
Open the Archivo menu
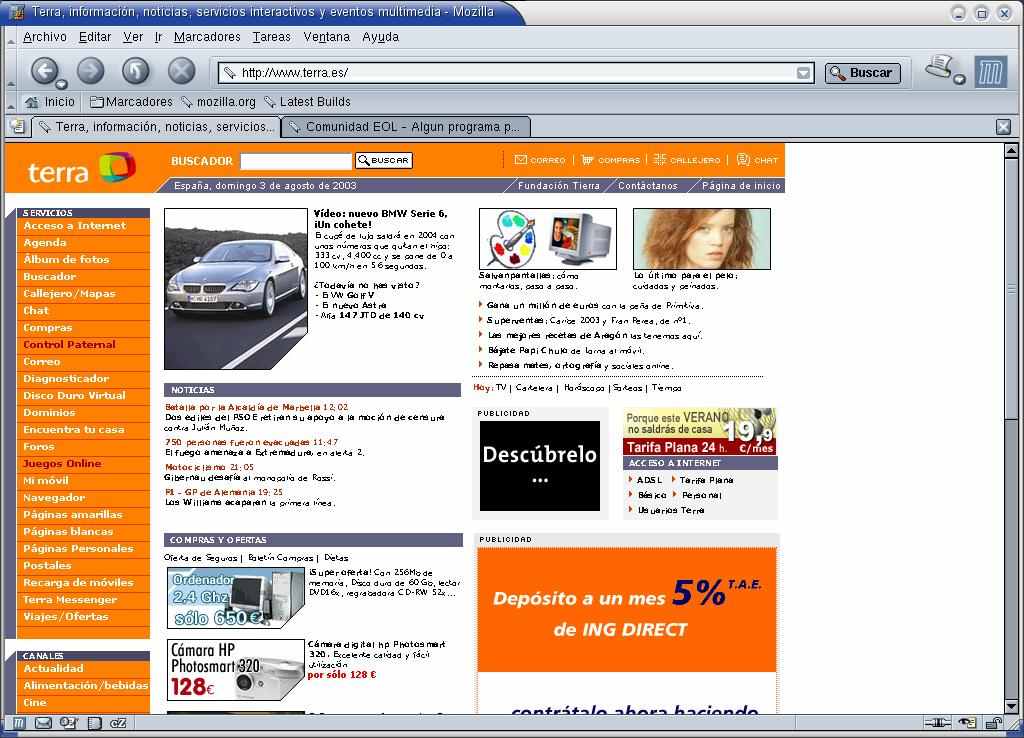tap(45, 37)
